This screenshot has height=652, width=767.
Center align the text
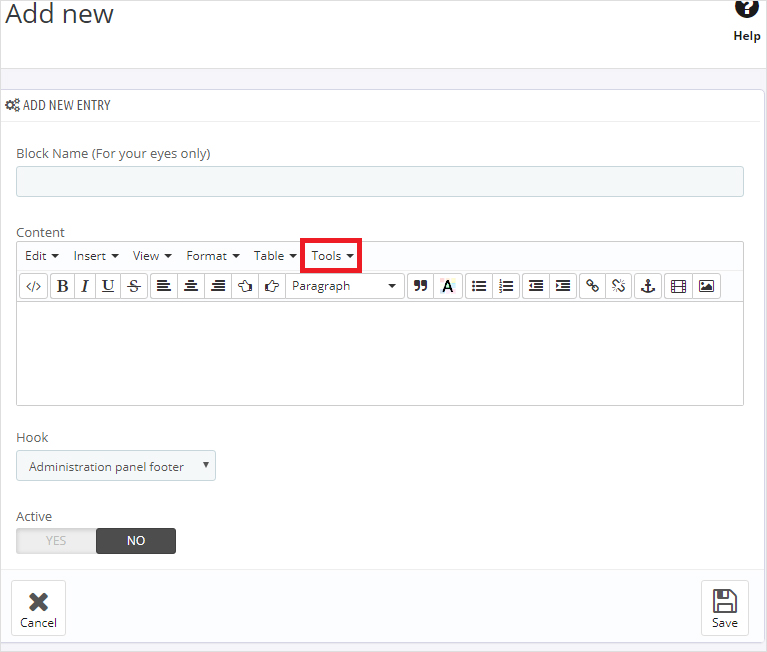191,286
